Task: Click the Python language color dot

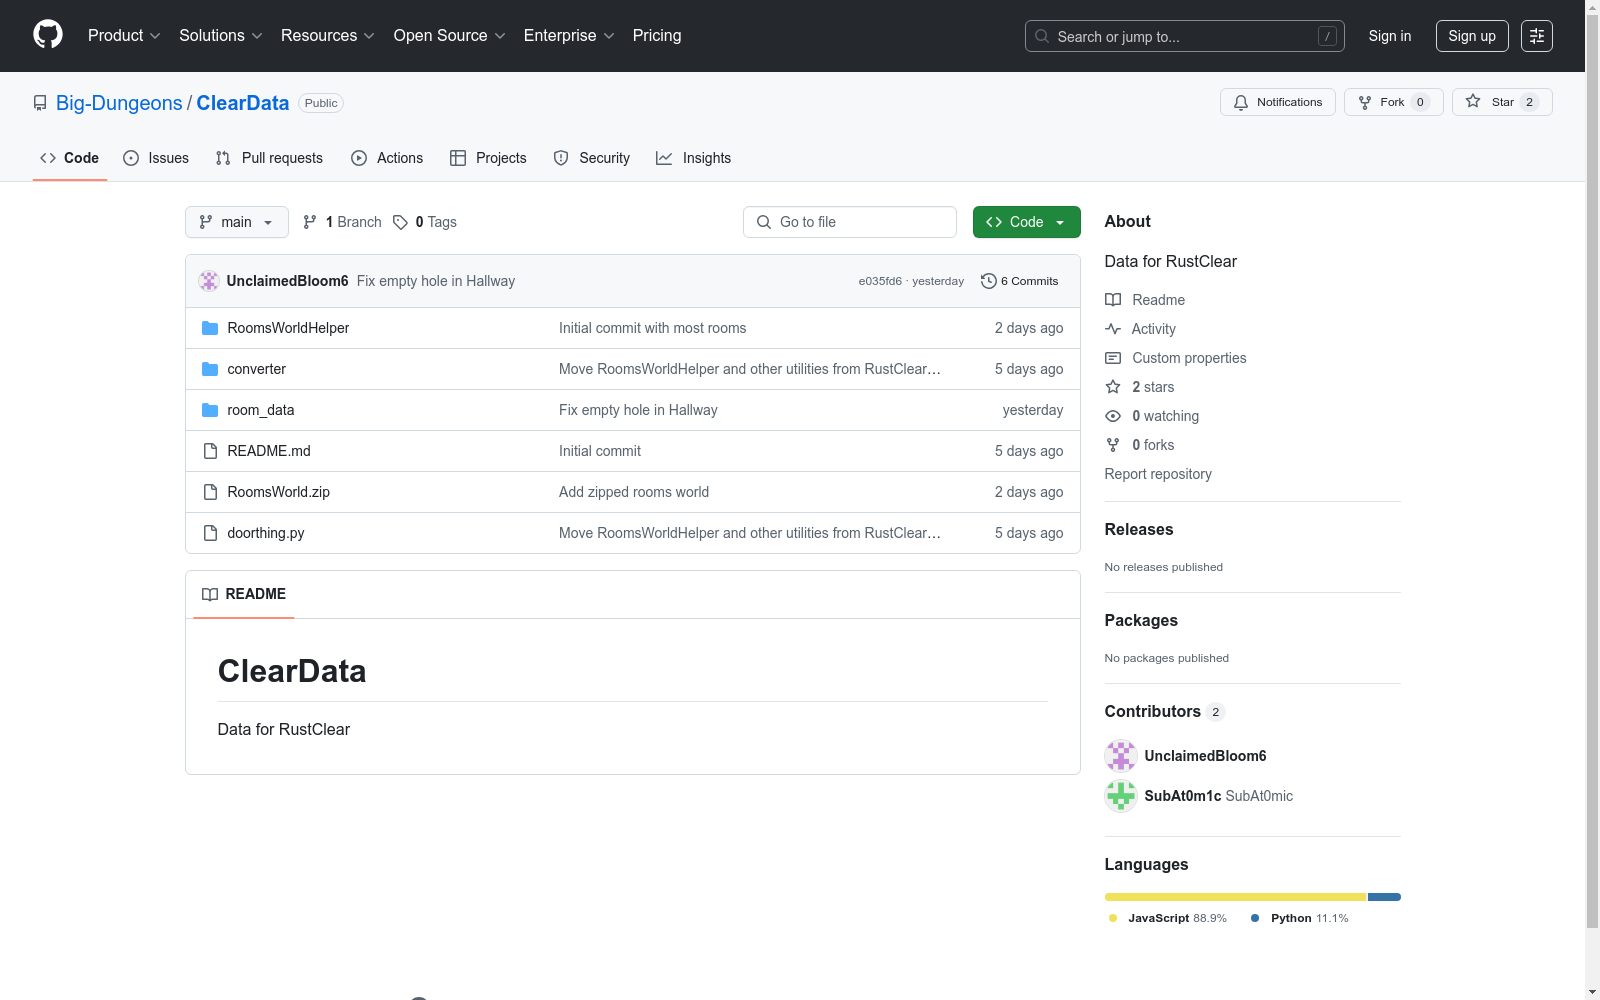Action: (x=1255, y=918)
